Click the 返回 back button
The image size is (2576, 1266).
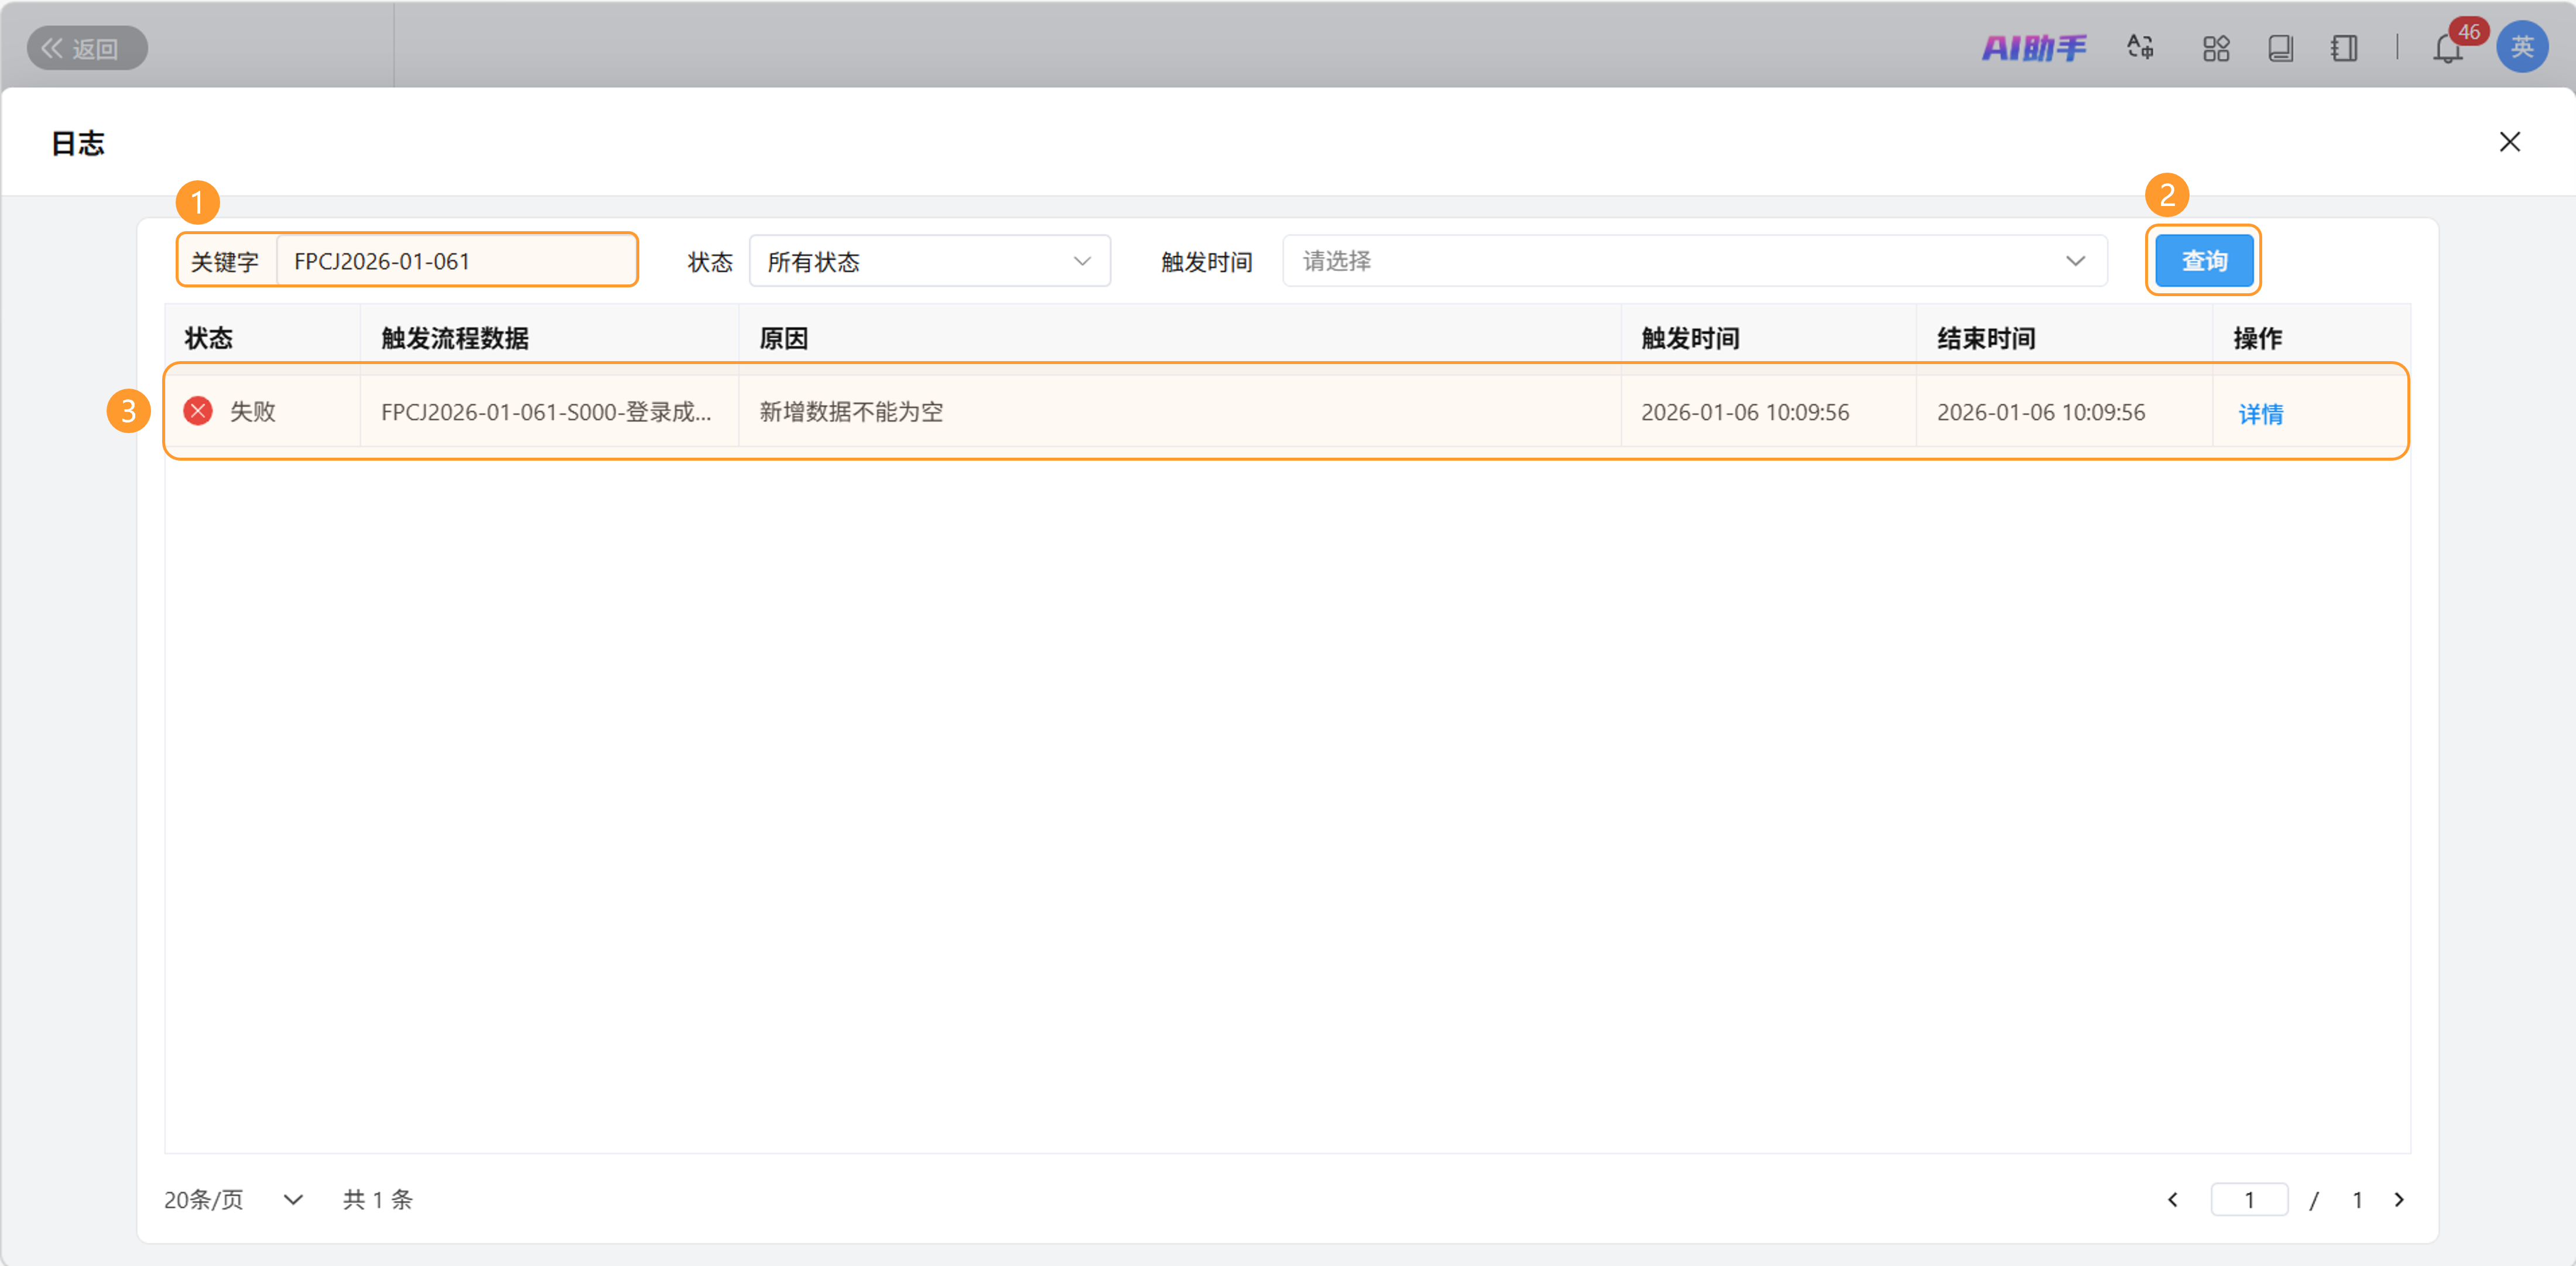point(86,48)
